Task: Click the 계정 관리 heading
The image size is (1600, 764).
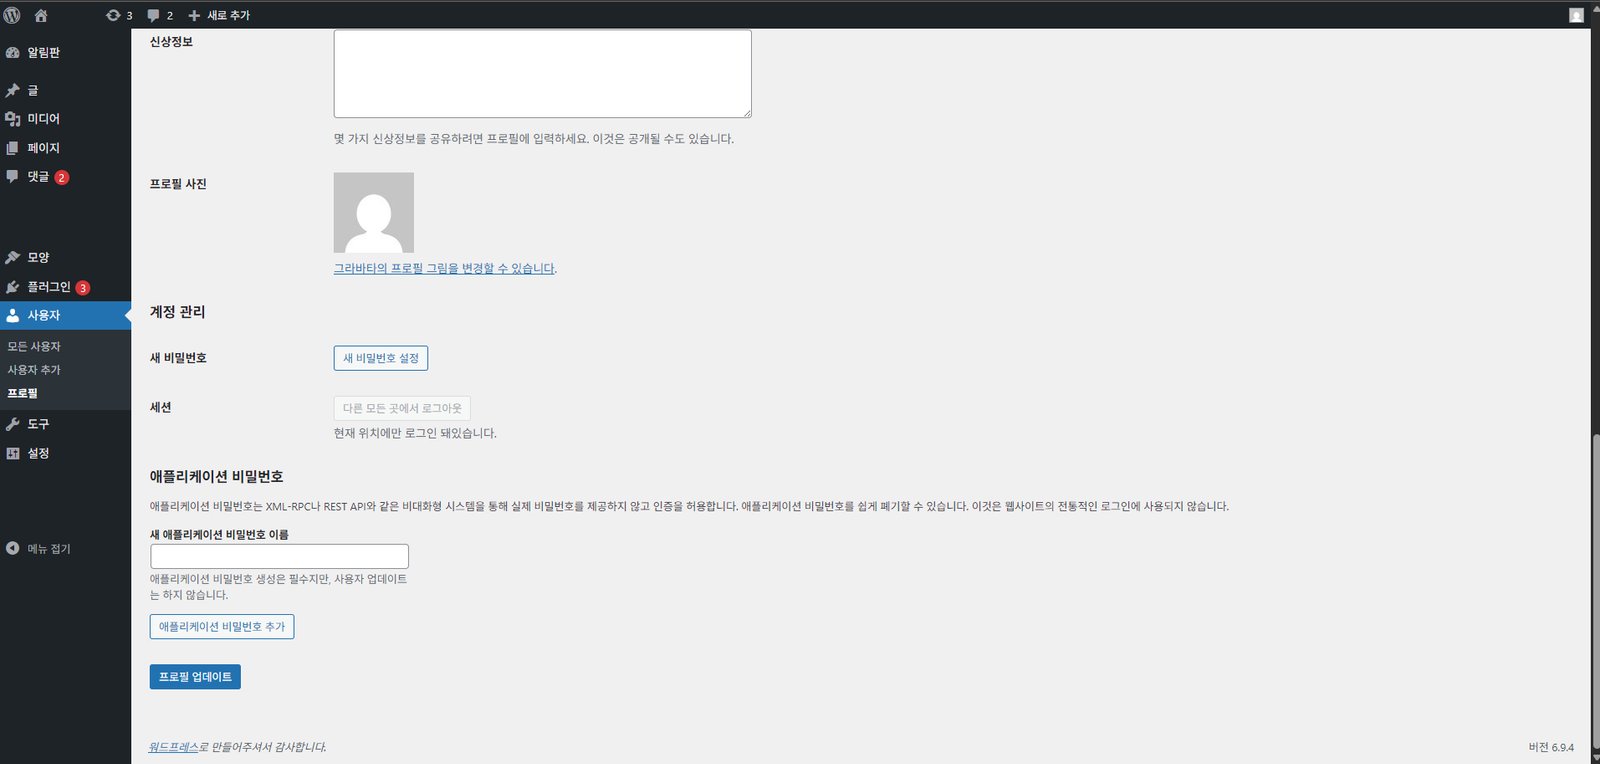Action: tap(178, 312)
